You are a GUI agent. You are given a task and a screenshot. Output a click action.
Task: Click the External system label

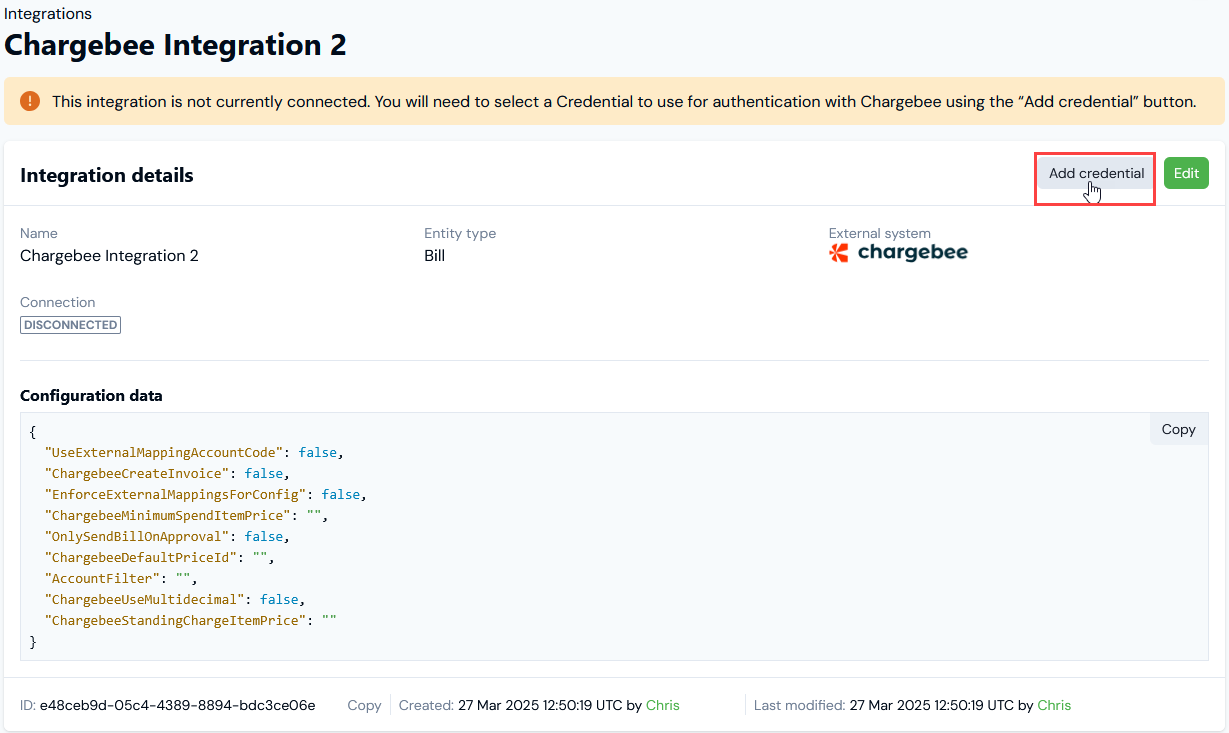click(880, 233)
